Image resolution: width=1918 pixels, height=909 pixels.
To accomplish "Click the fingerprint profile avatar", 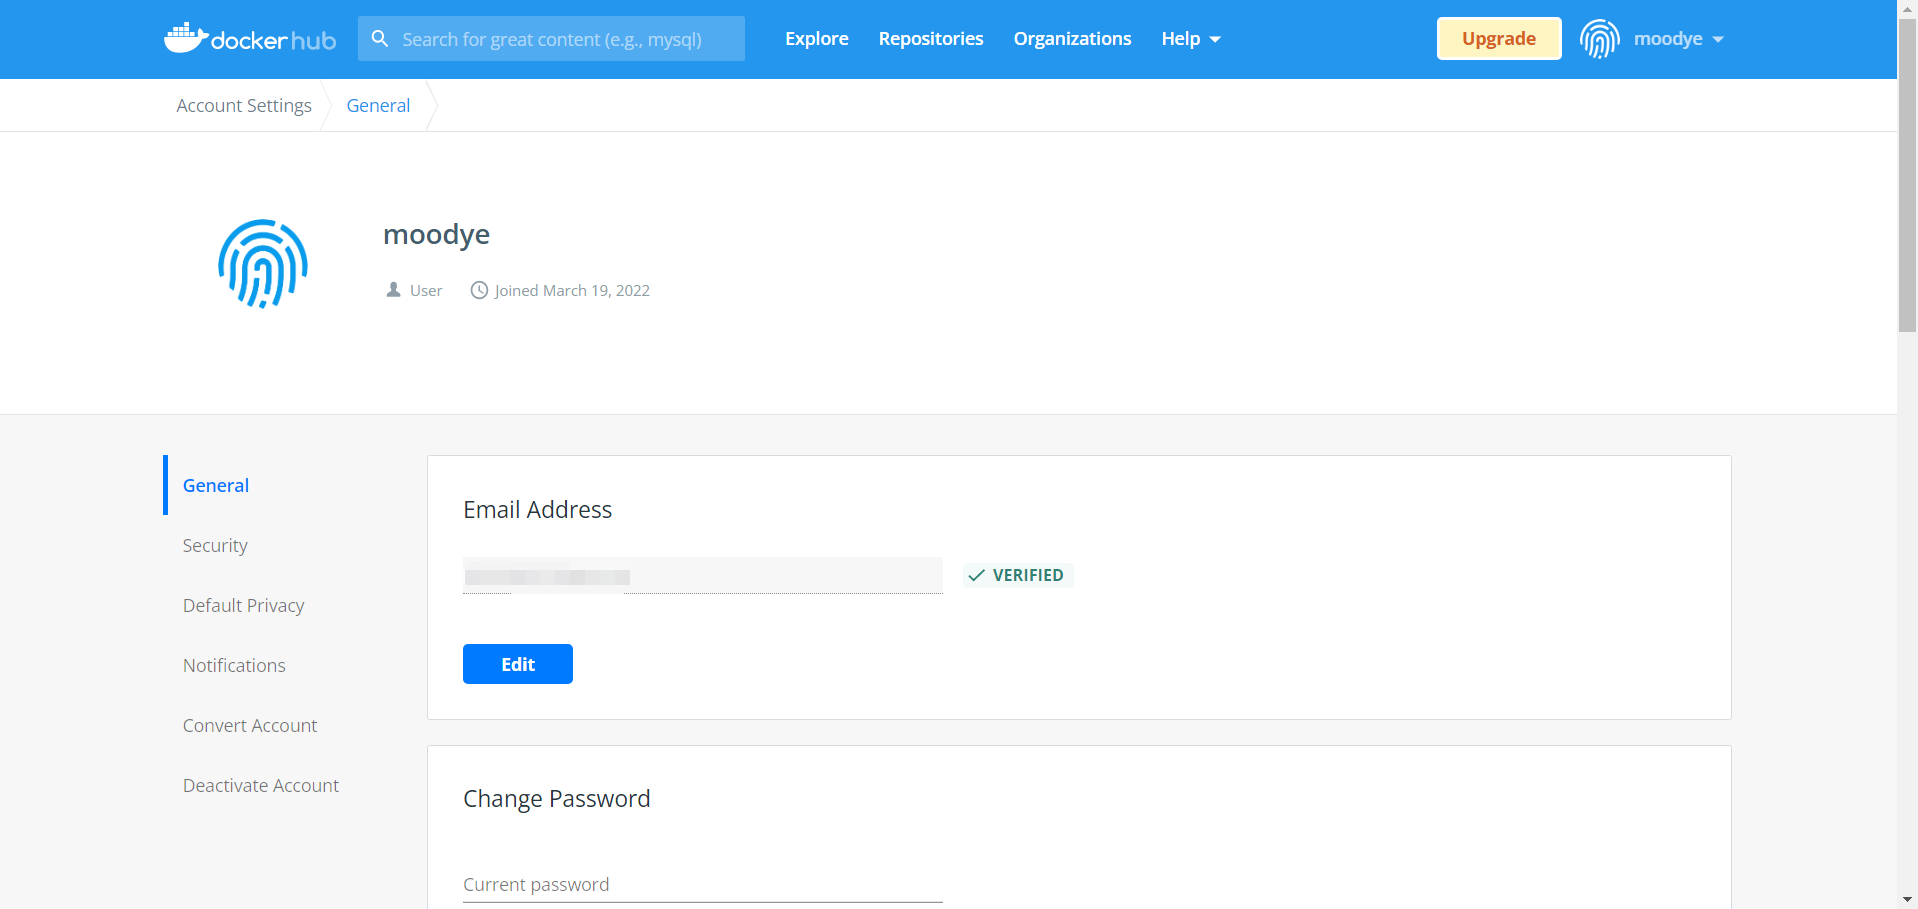I will (1599, 38).
